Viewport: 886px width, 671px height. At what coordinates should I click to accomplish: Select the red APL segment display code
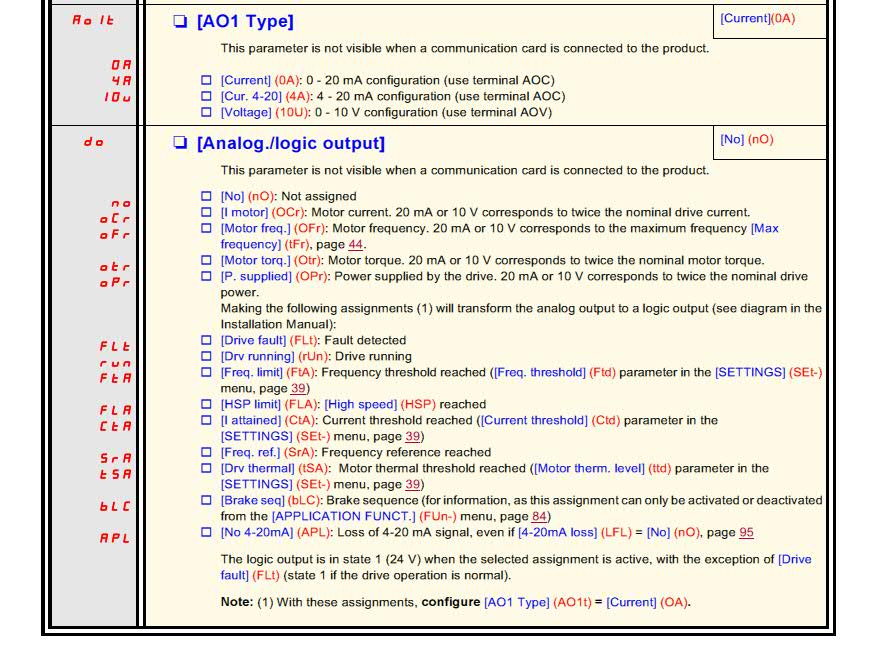(x=115, y=538)
